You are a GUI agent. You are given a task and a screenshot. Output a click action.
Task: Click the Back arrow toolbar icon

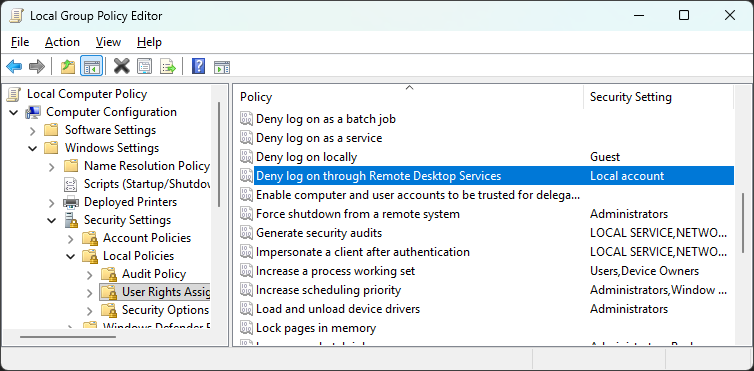tap(14, 66)
